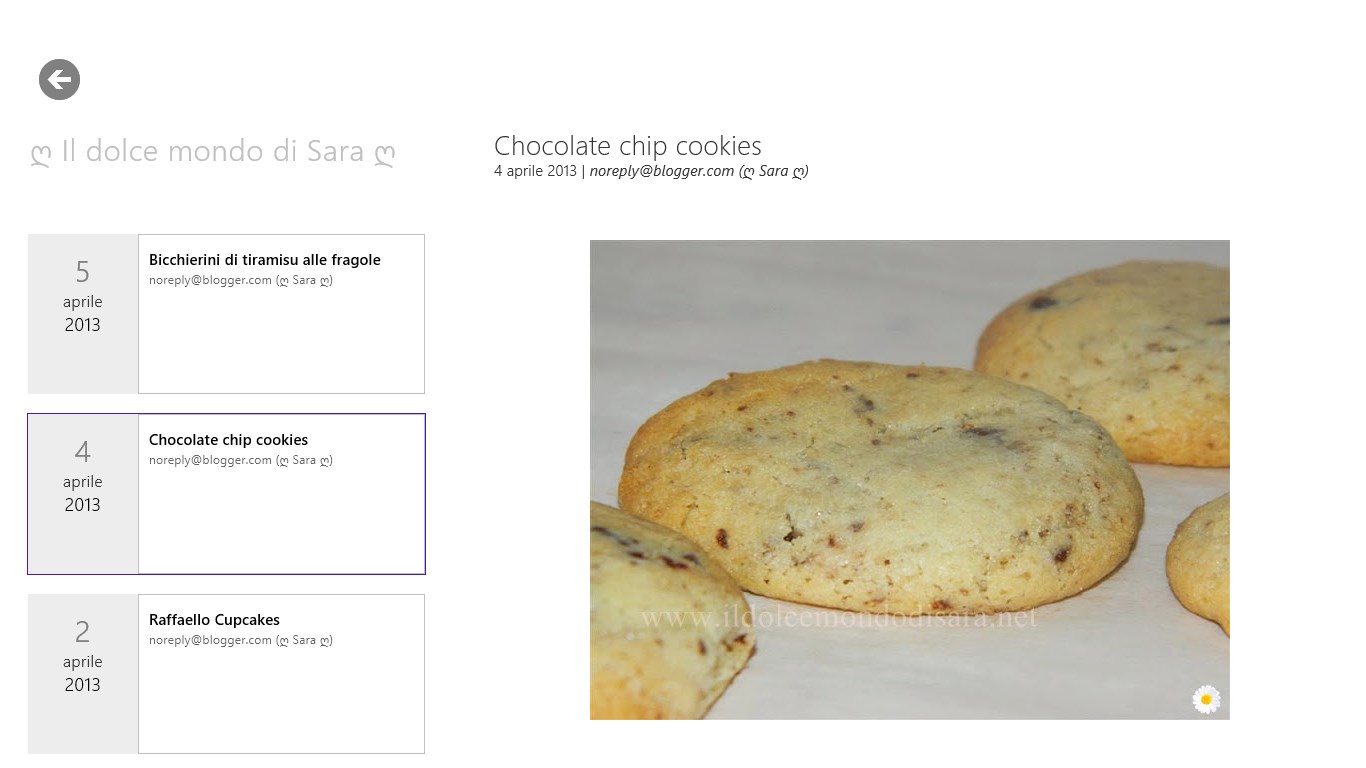Screen dimensions: 1366x768
Task: Click the daisy flower icon on the photo
Action: click(1207, 699)
